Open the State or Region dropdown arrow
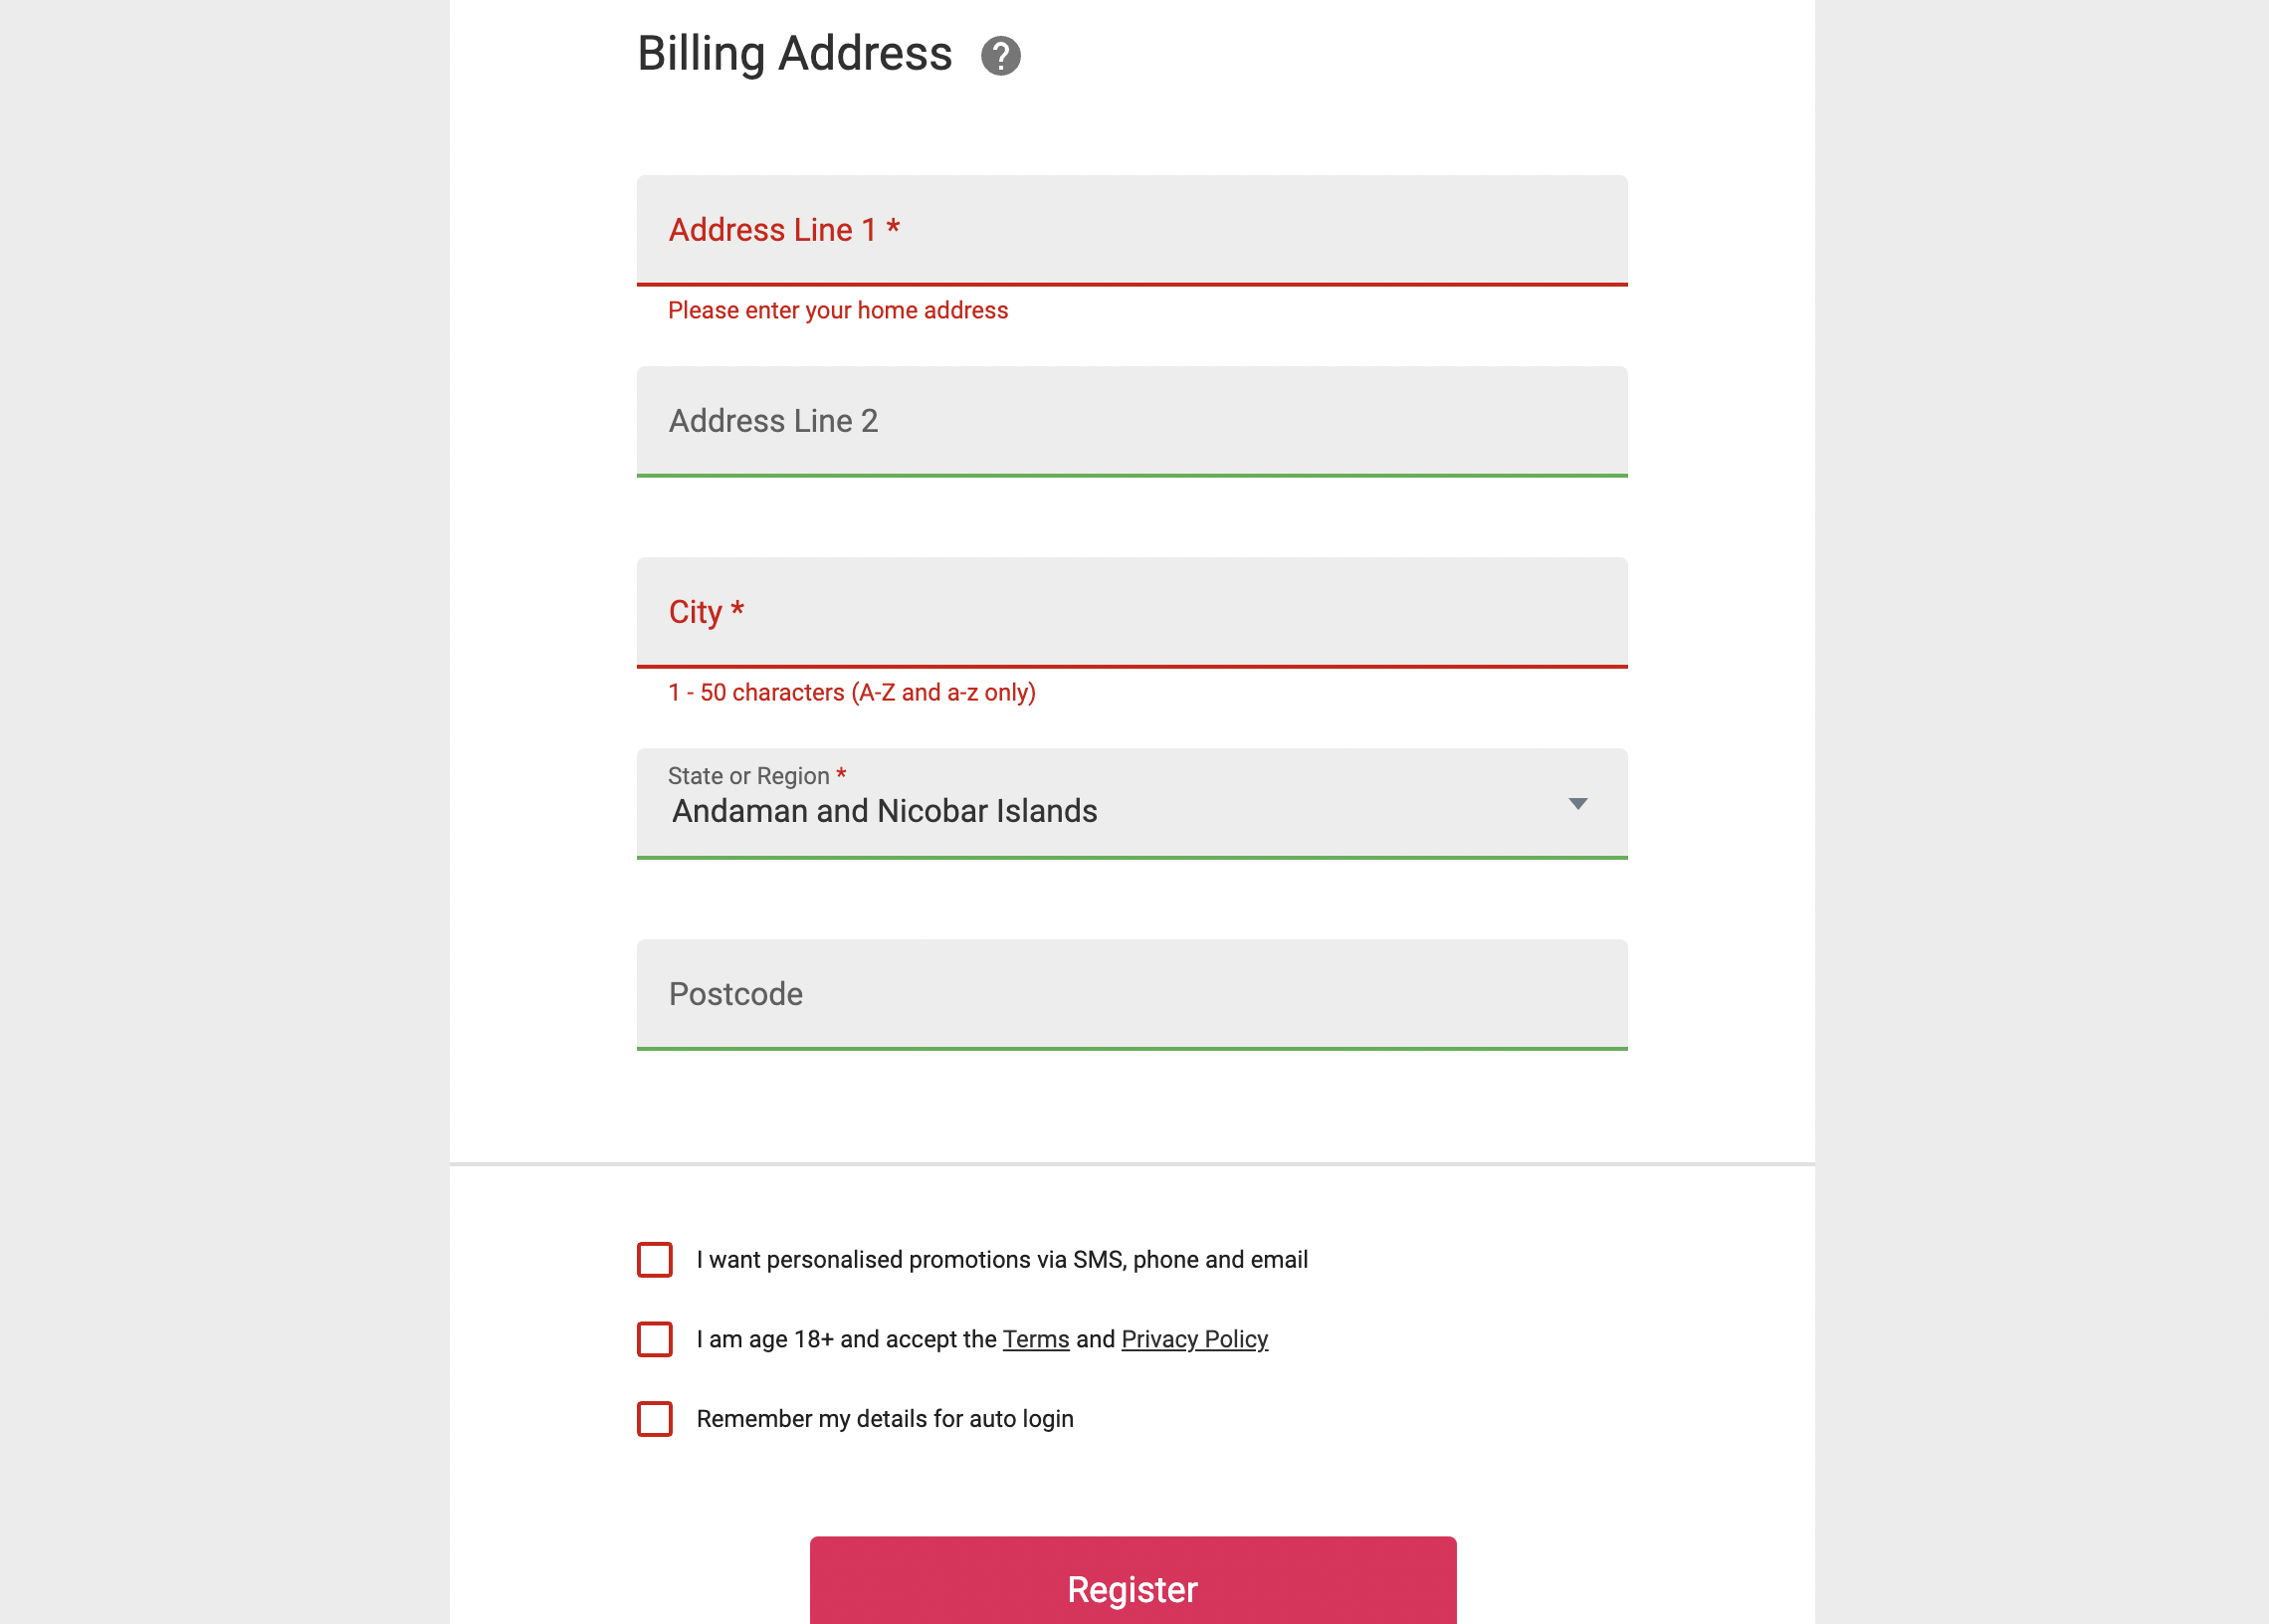Screen dimensions: 2269x1624 tap(1578, 803)
